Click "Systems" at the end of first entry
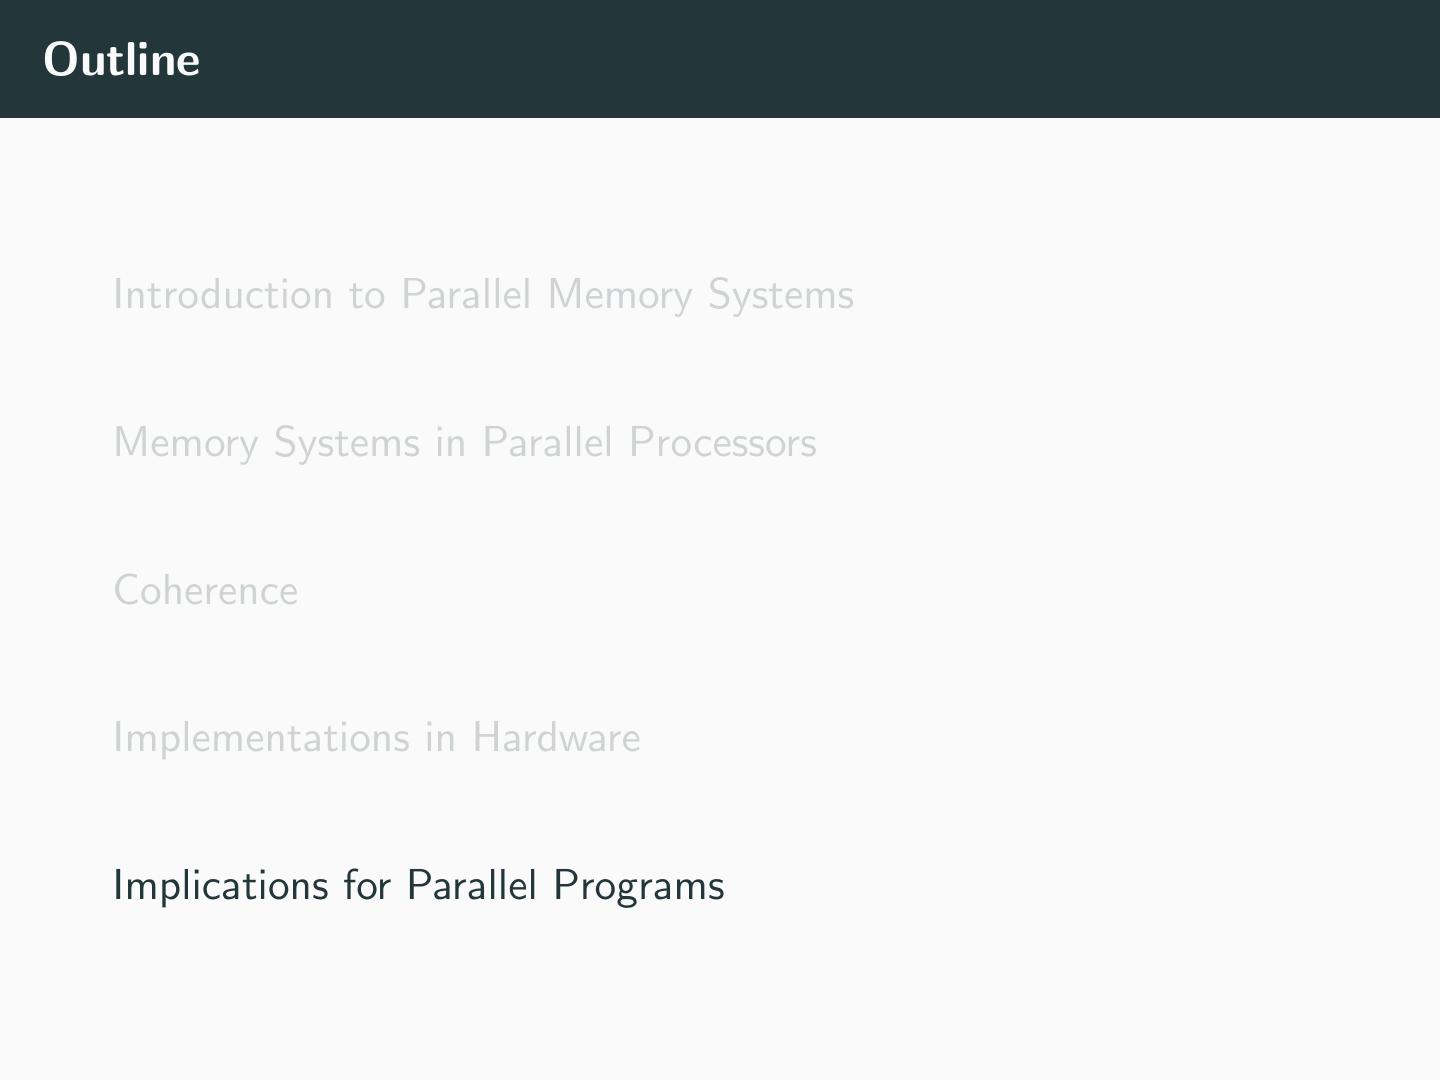The image size is (1440, 1080). (x=780, y=295)
